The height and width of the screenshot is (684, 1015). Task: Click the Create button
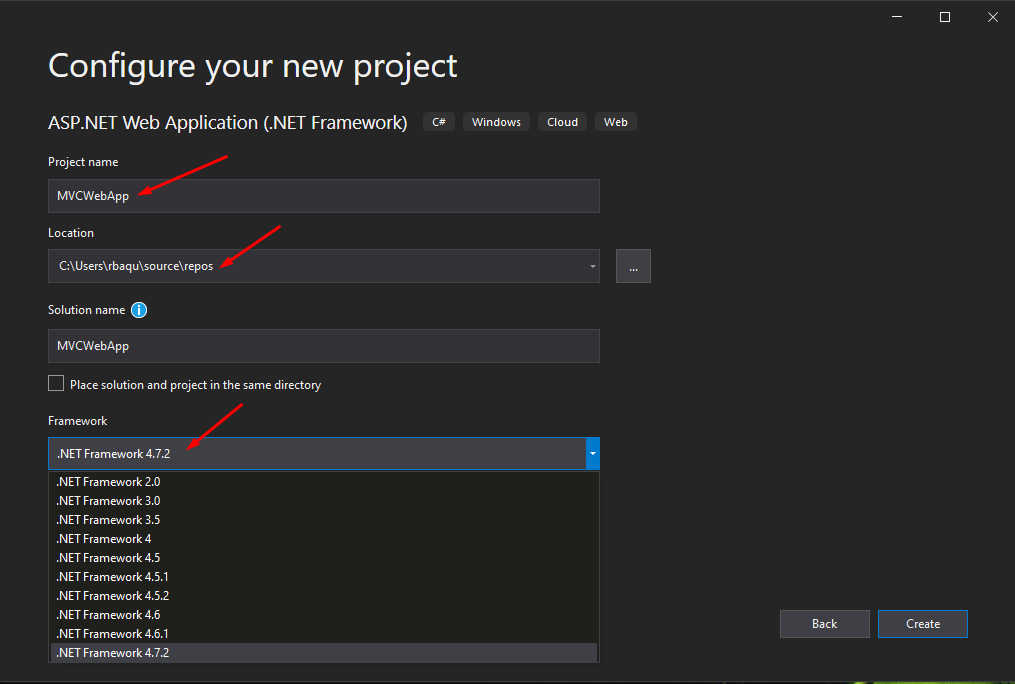point(922,624)
